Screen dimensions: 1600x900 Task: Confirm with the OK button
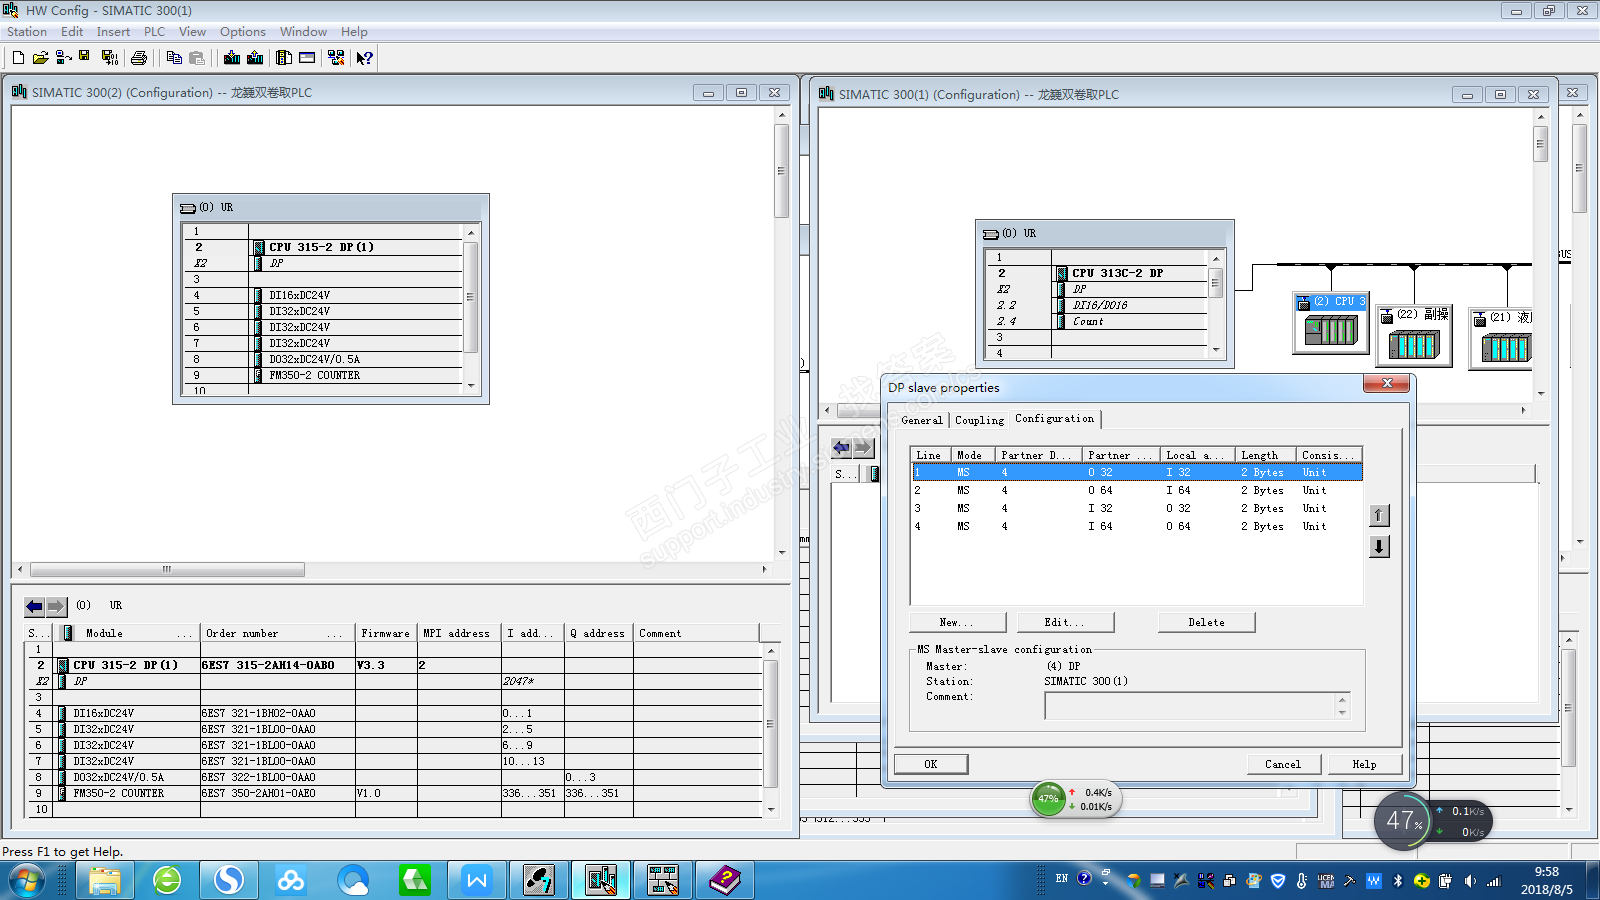tap(931, 764)
